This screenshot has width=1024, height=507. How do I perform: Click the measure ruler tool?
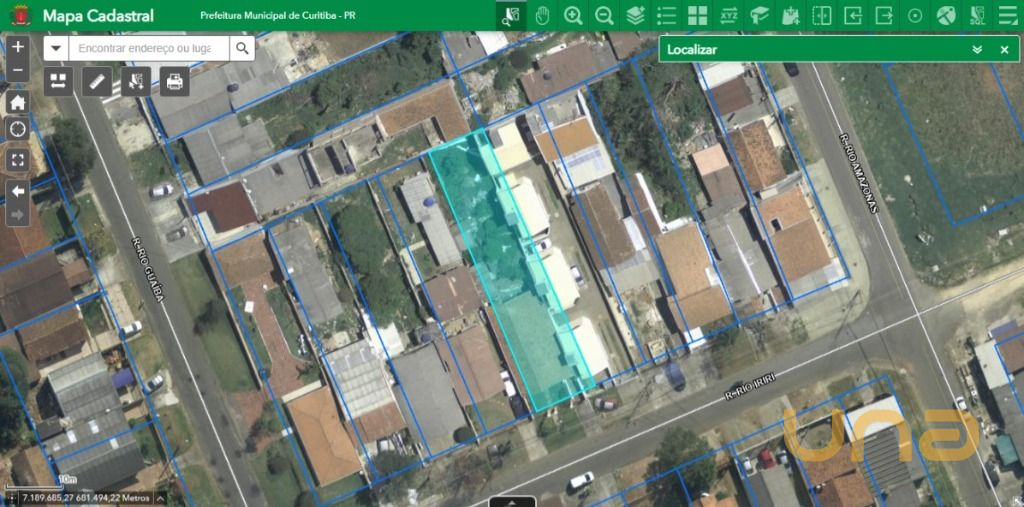tap(97, 82)
